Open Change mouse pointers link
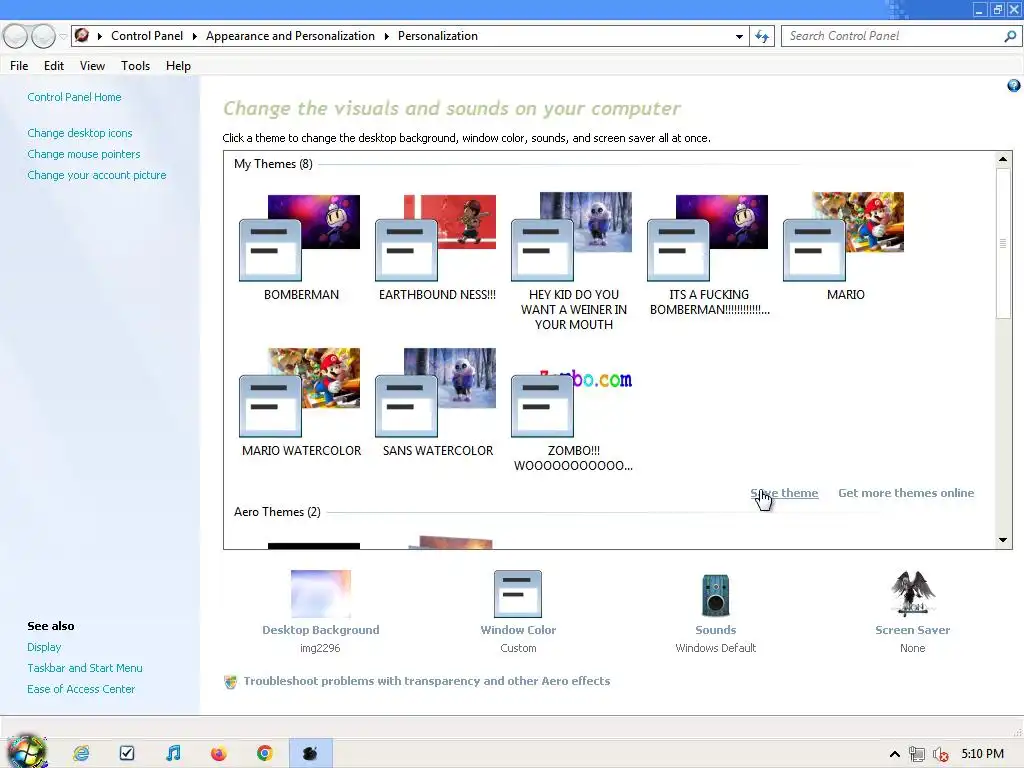This screenshot has height=768, width=1024. (x=84, y=153)
